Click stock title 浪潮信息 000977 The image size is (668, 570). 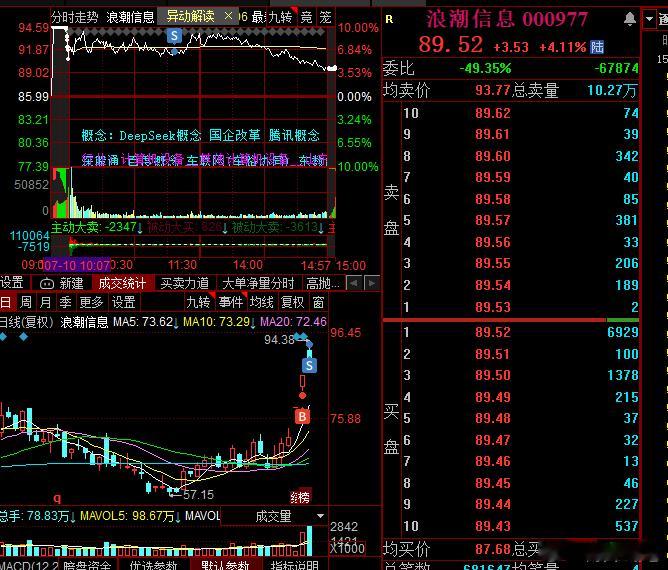(507, 19)
